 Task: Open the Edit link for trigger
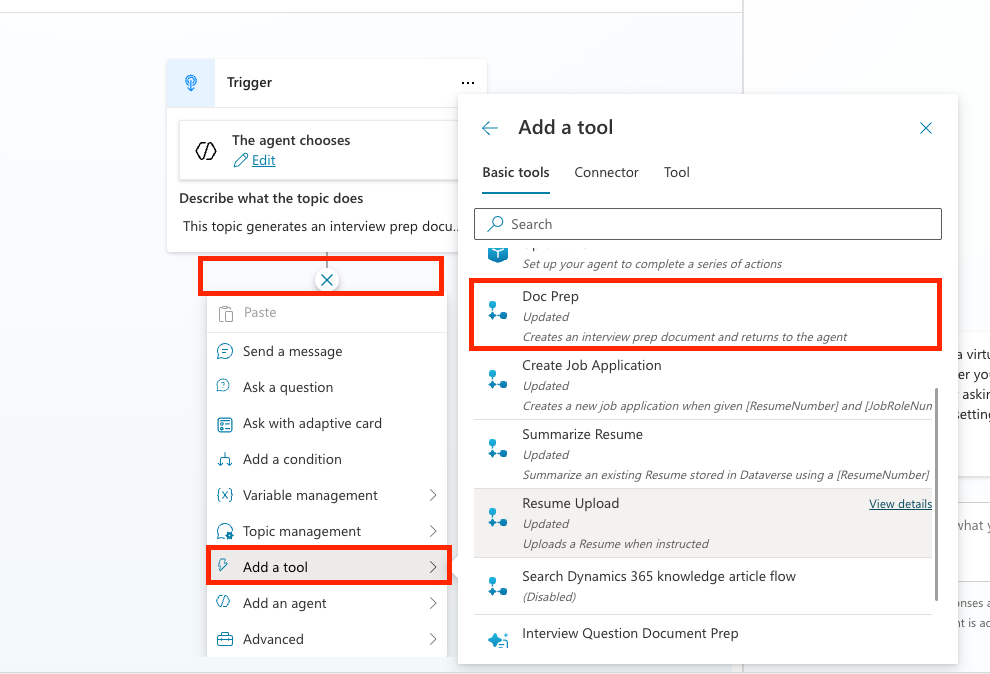(x=263, y=160)
